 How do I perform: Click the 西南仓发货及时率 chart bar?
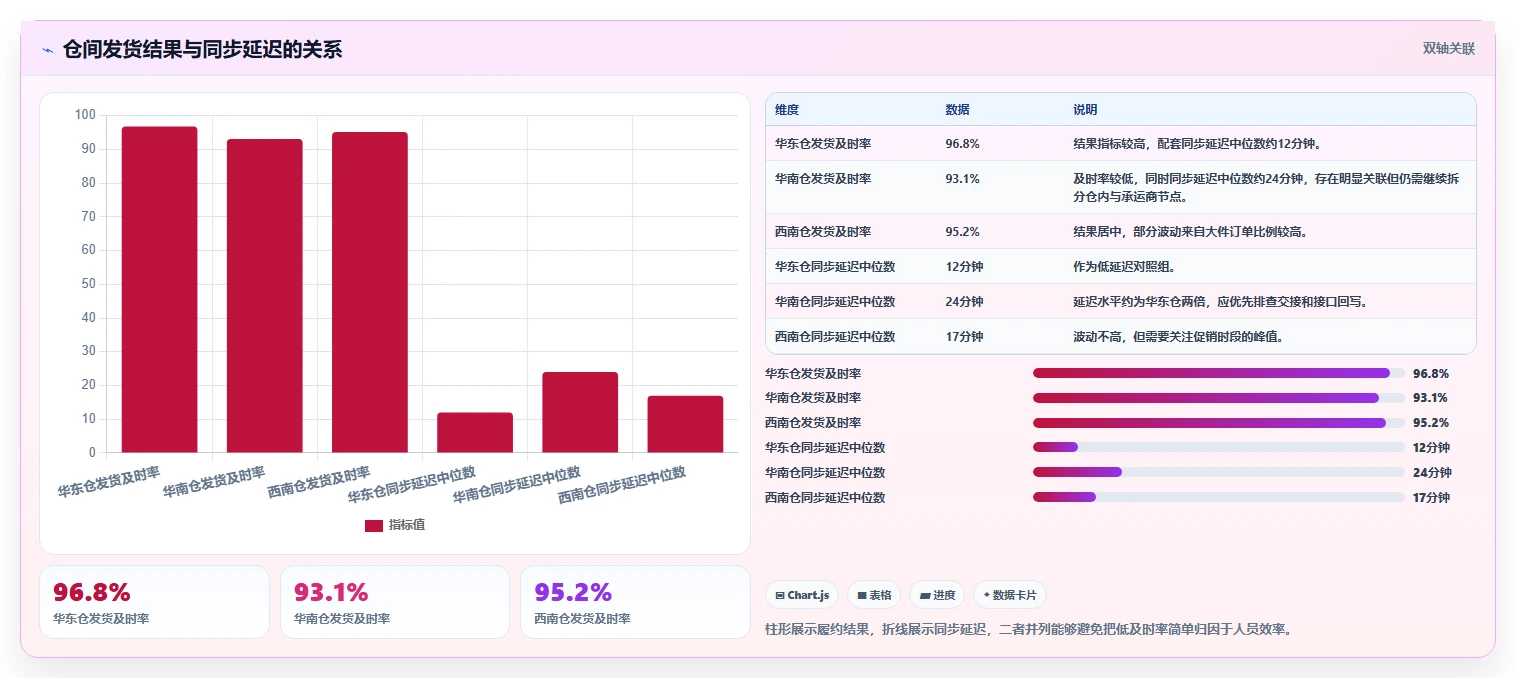[x=370, y=292]
